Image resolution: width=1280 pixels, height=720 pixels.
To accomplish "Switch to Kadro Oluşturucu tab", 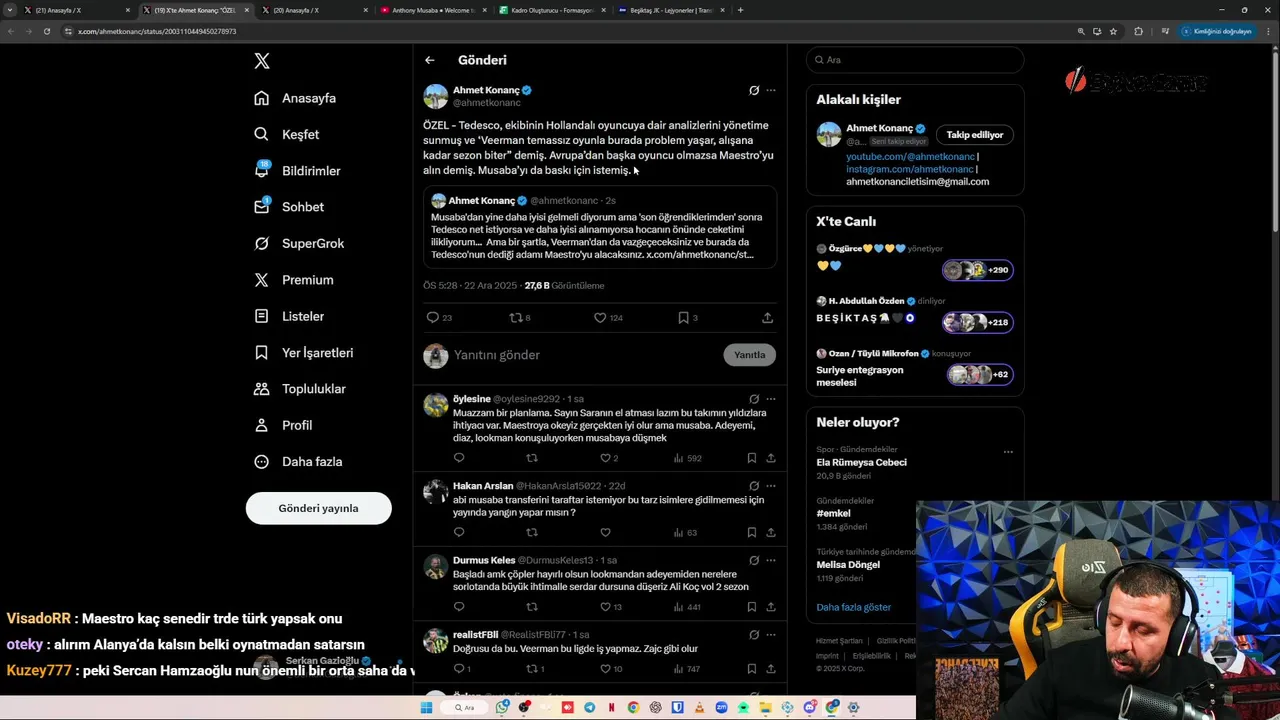I will tap(552, 10).
